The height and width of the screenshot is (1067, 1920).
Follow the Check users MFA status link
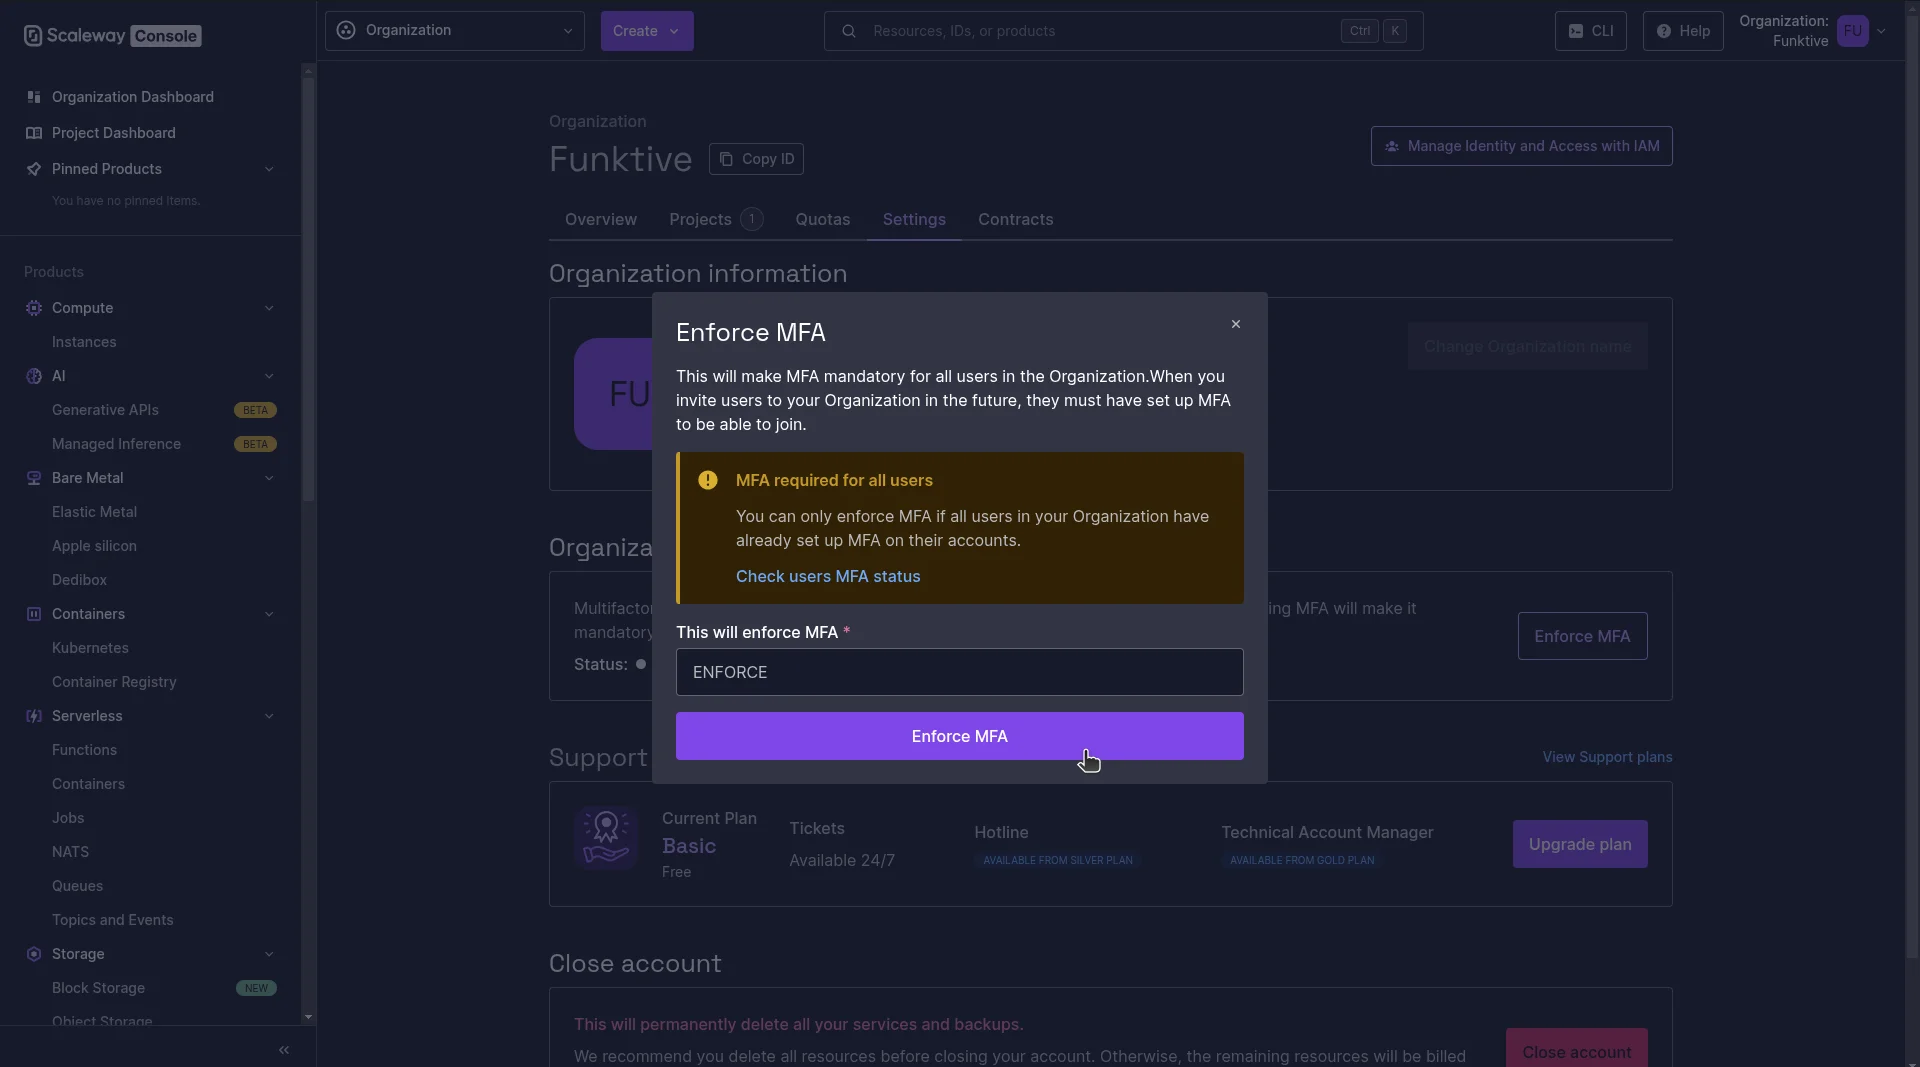(x=828, y=576)
